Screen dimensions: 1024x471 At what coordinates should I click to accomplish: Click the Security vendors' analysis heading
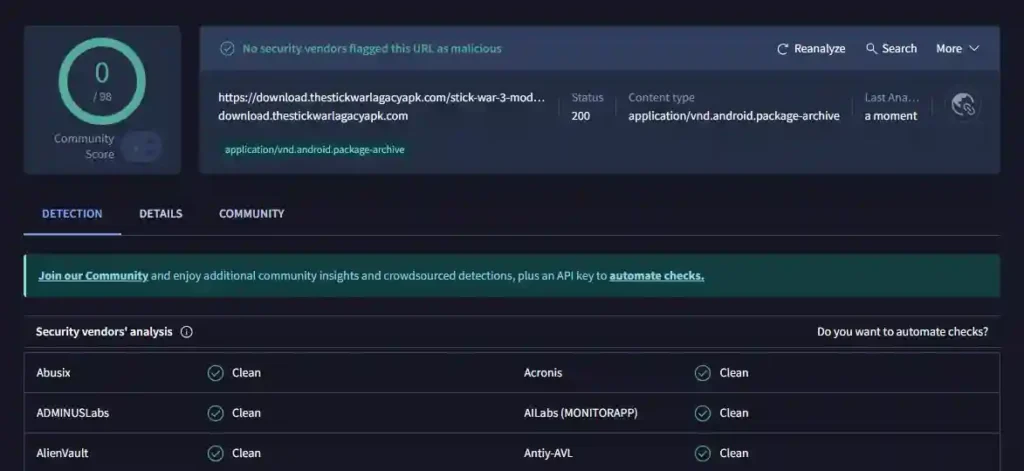tap(104, 332)
